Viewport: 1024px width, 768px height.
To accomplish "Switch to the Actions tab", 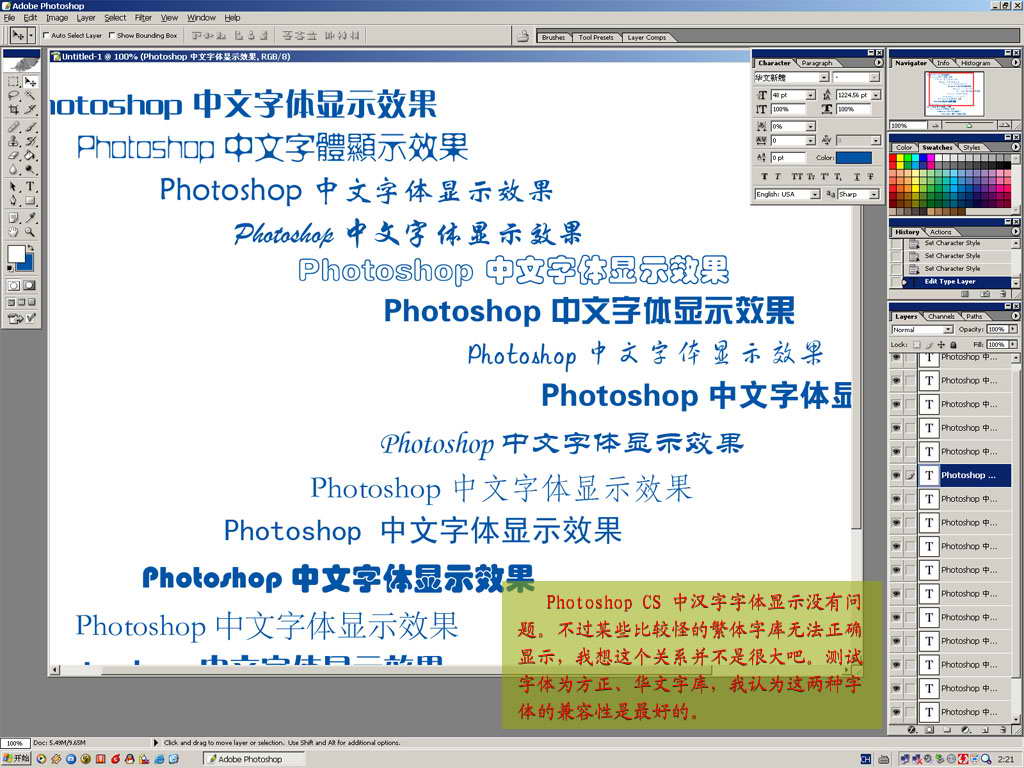I will click(x=940, y=232).
